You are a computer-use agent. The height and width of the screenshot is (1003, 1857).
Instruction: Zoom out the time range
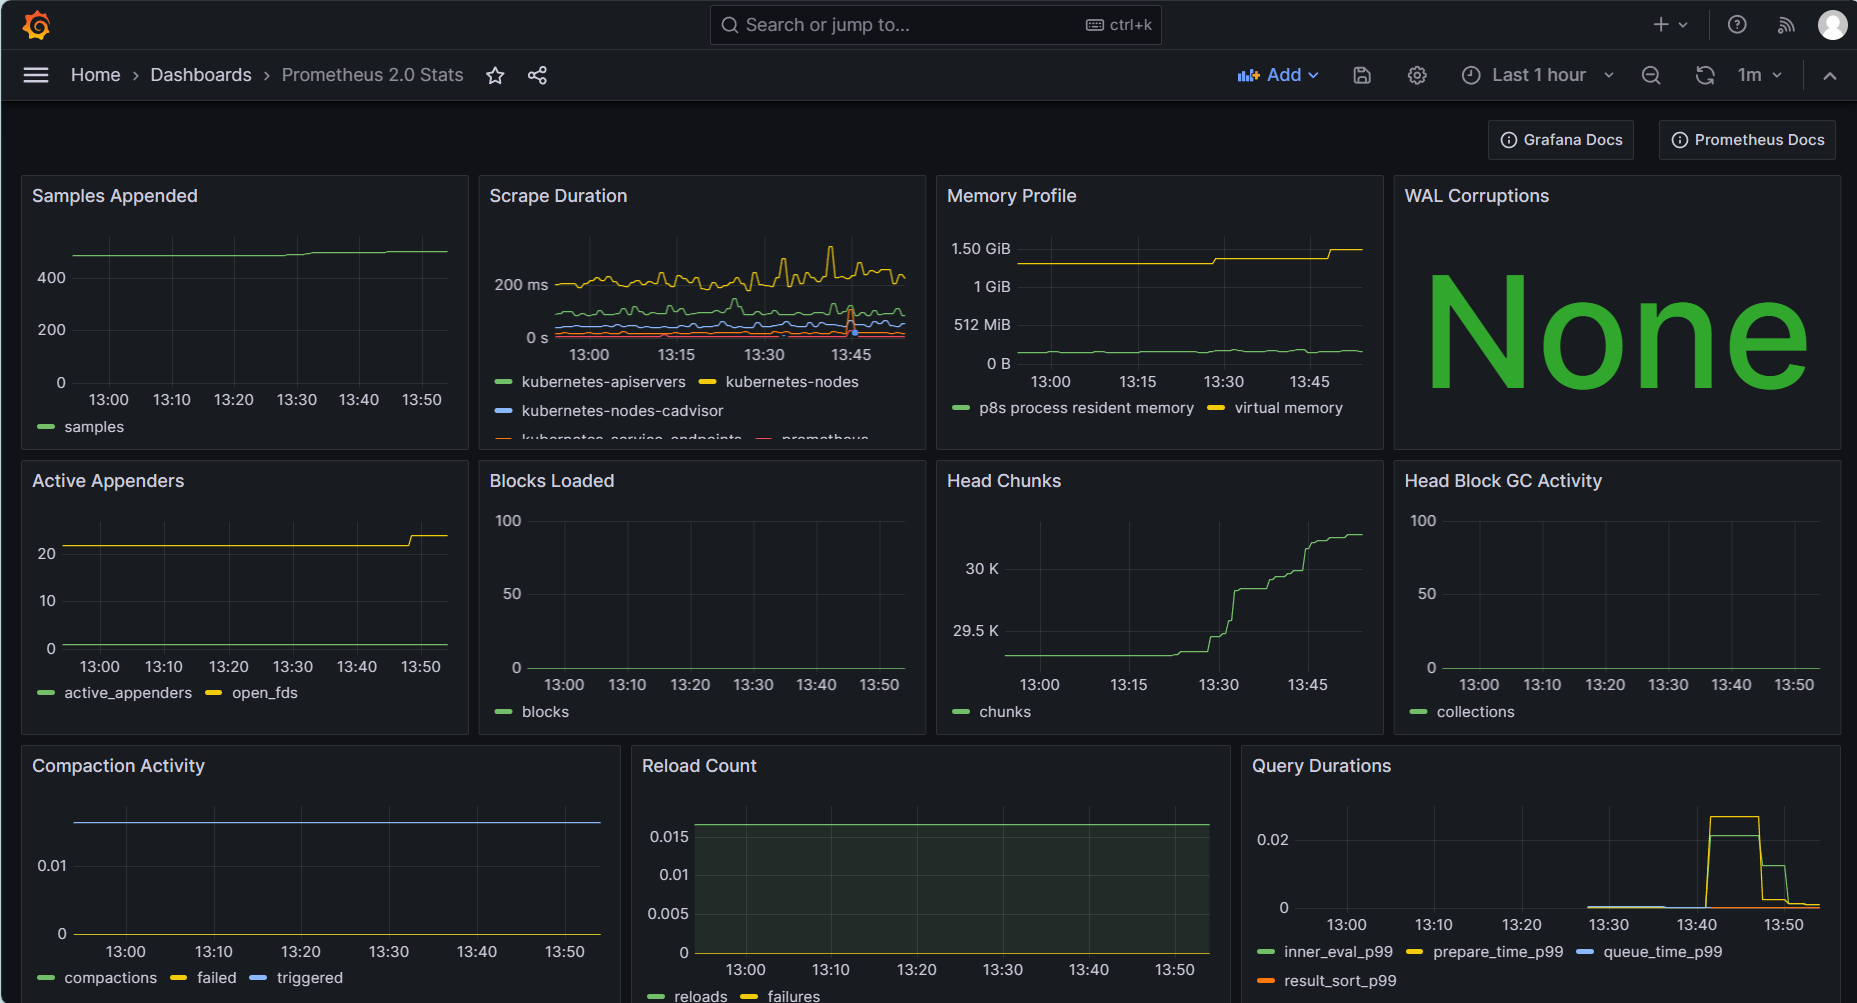(x=1651, y=75)
